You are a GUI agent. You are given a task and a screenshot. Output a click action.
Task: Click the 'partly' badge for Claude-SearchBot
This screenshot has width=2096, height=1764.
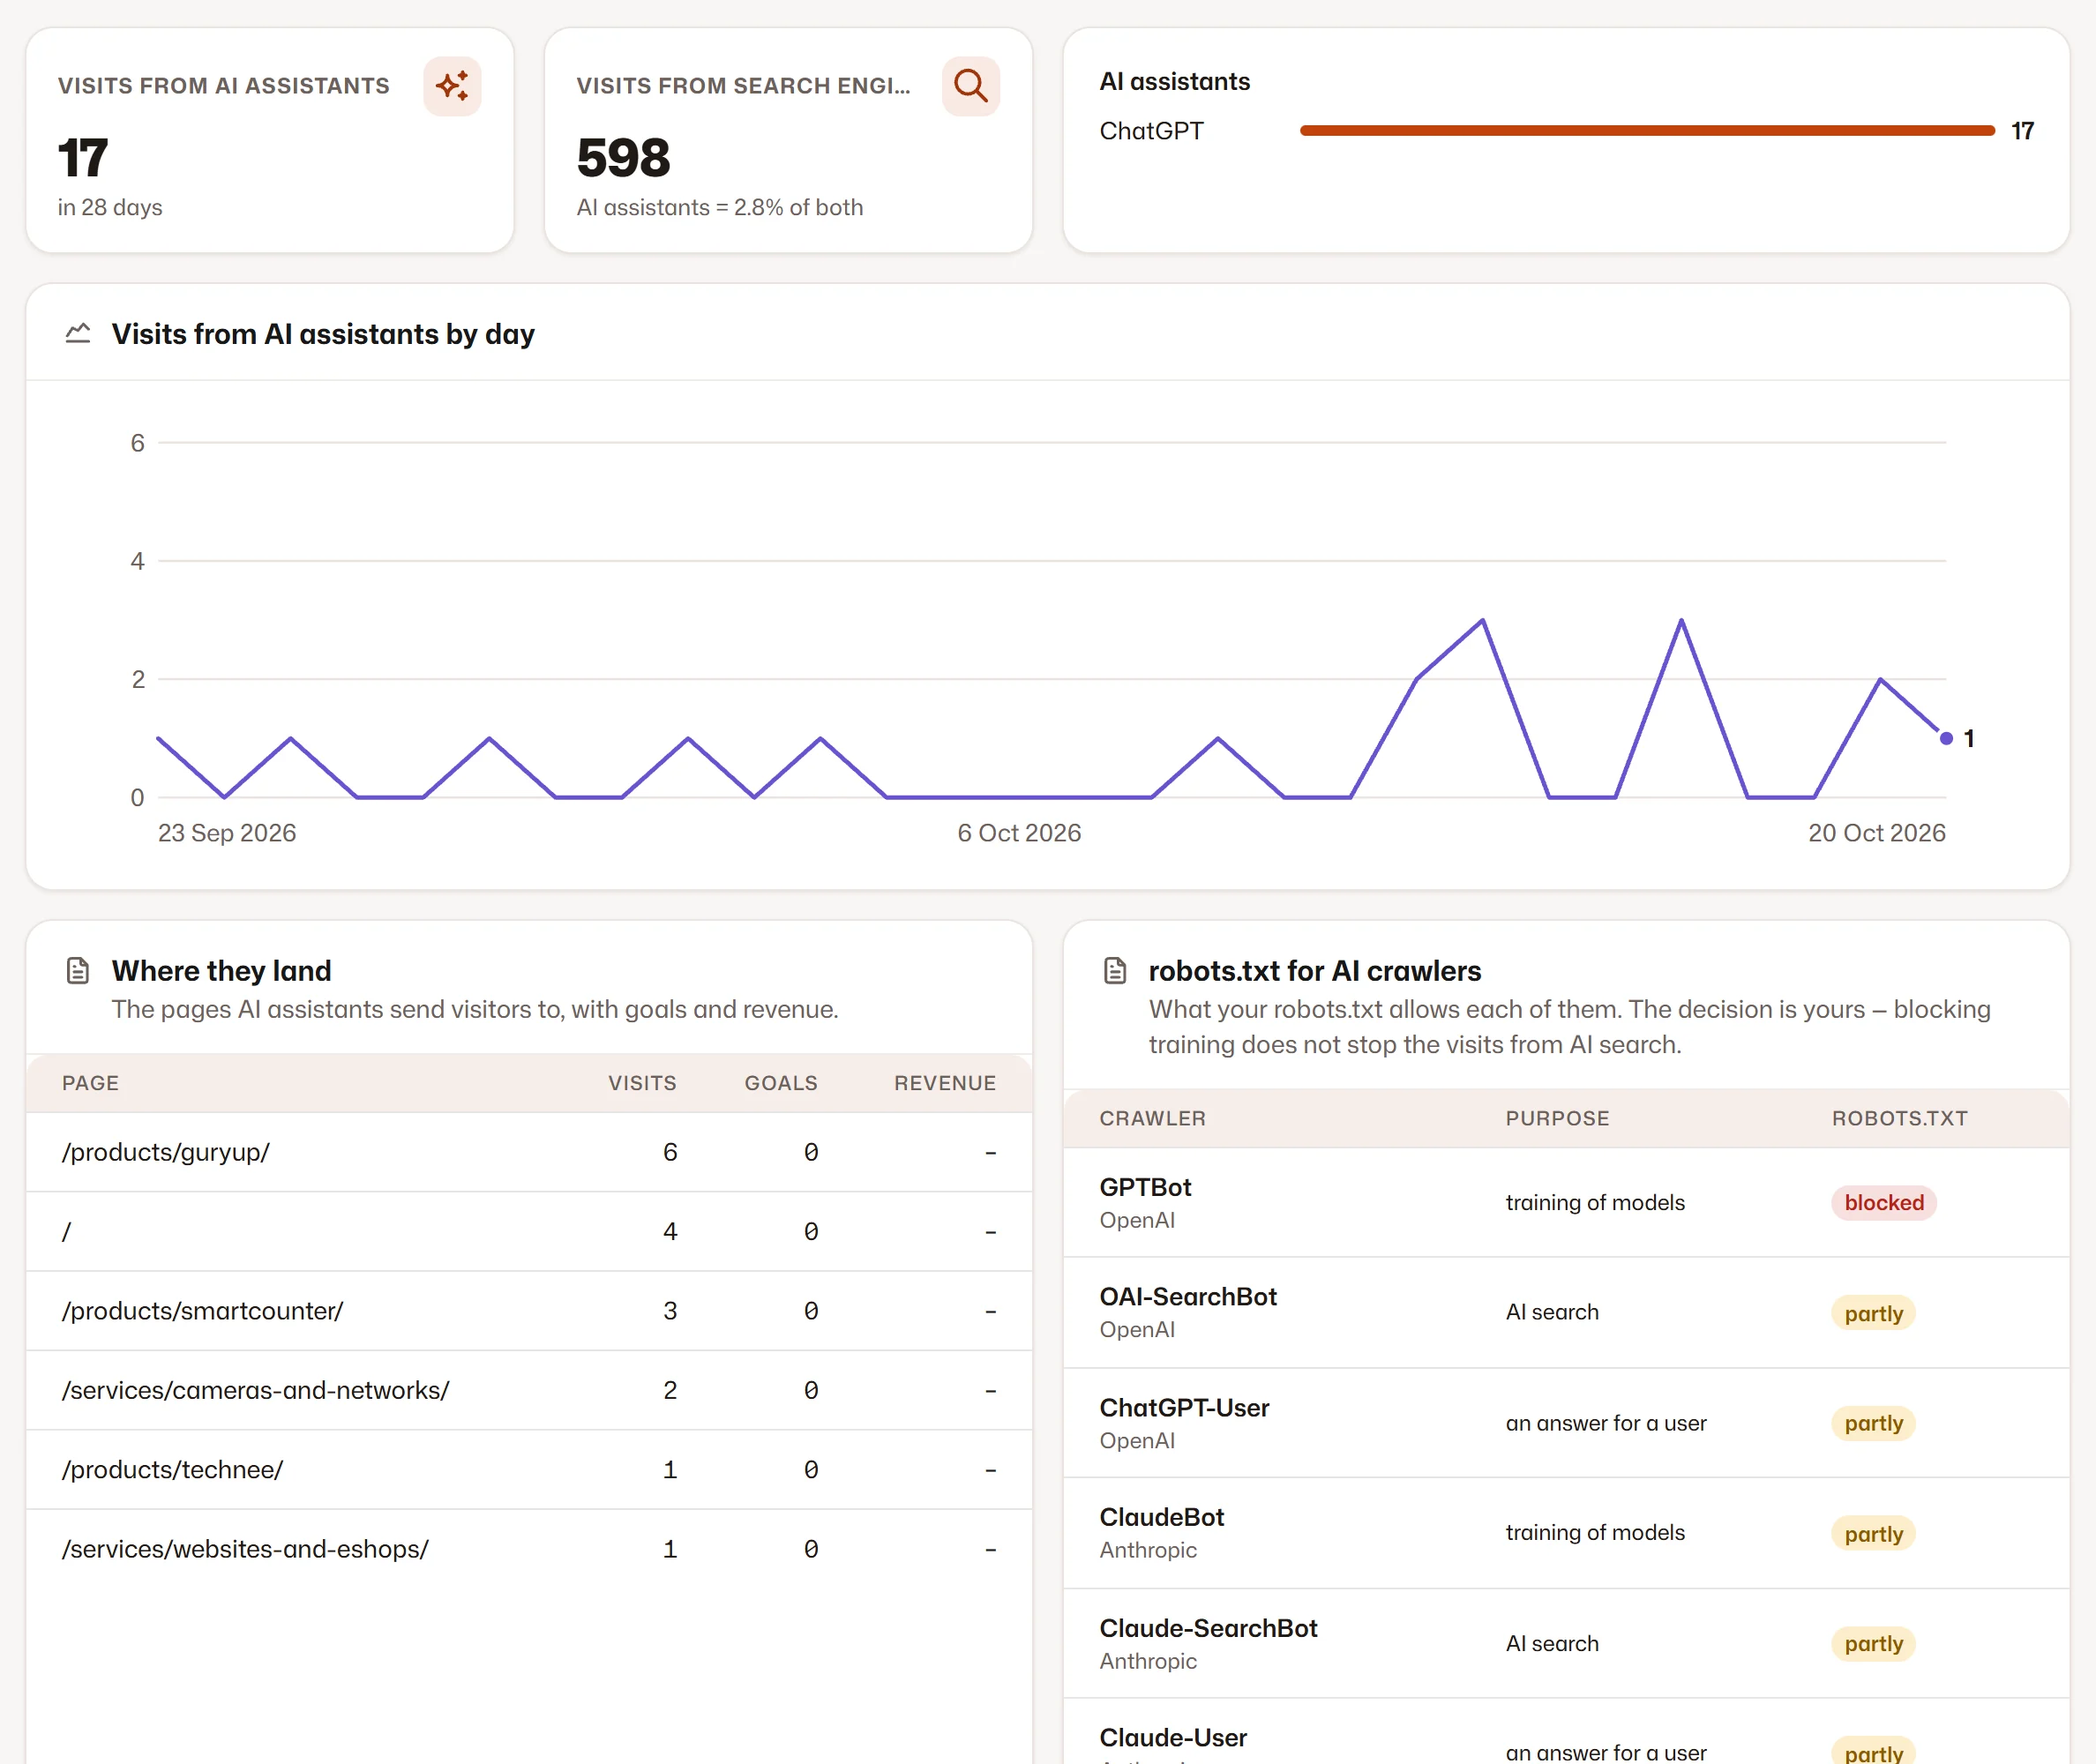[1873, 1644]
